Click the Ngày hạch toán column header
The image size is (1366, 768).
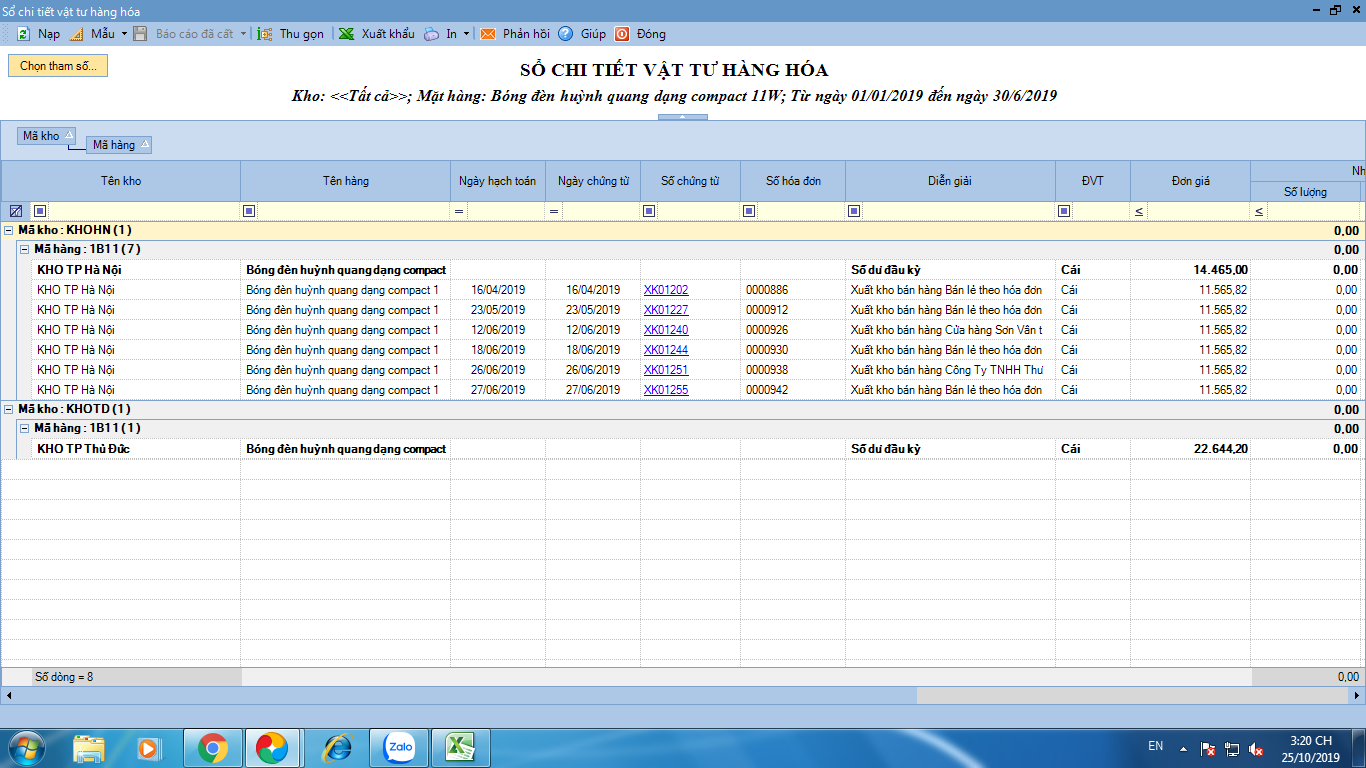[x=497, y=181]
